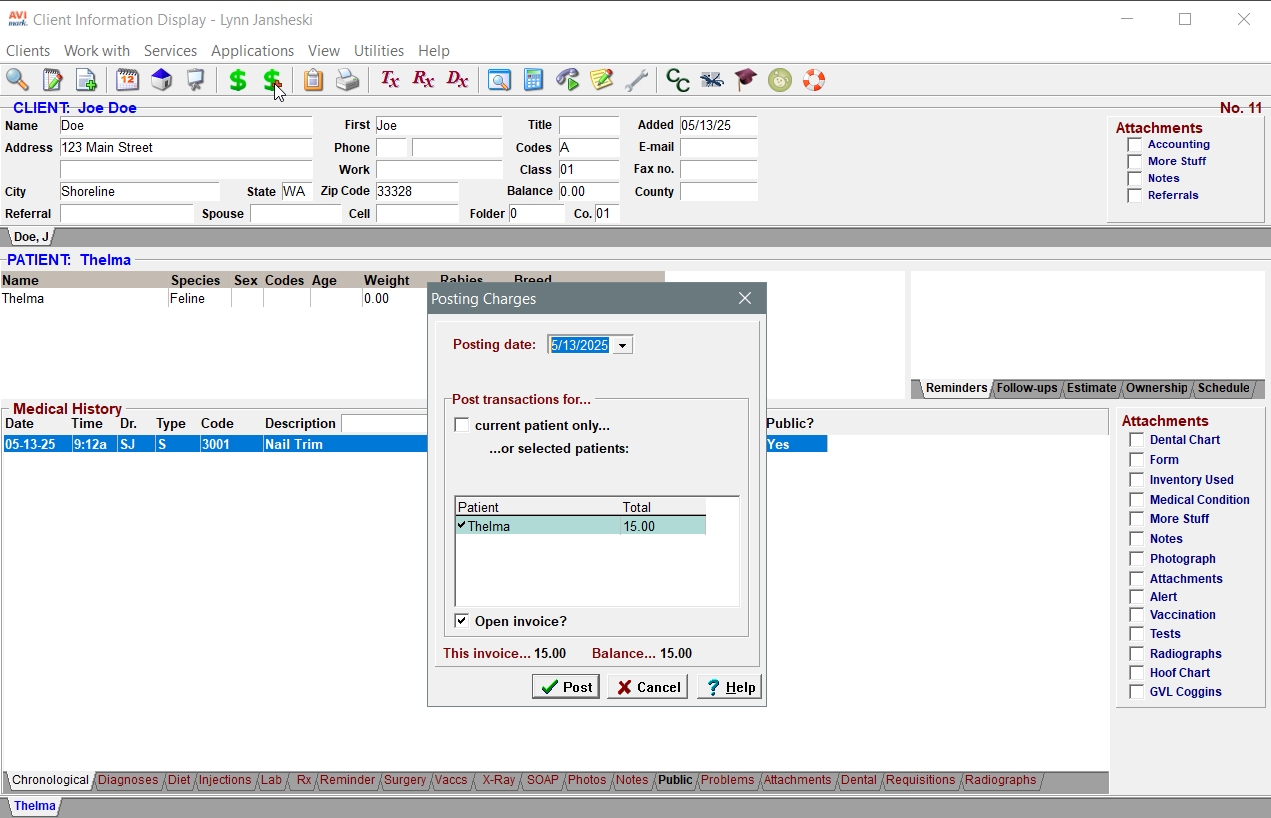Check the Medical Condition attachment box
Image resolution: width=1271 pixels, height=818 pixels.
(1136, 500)
